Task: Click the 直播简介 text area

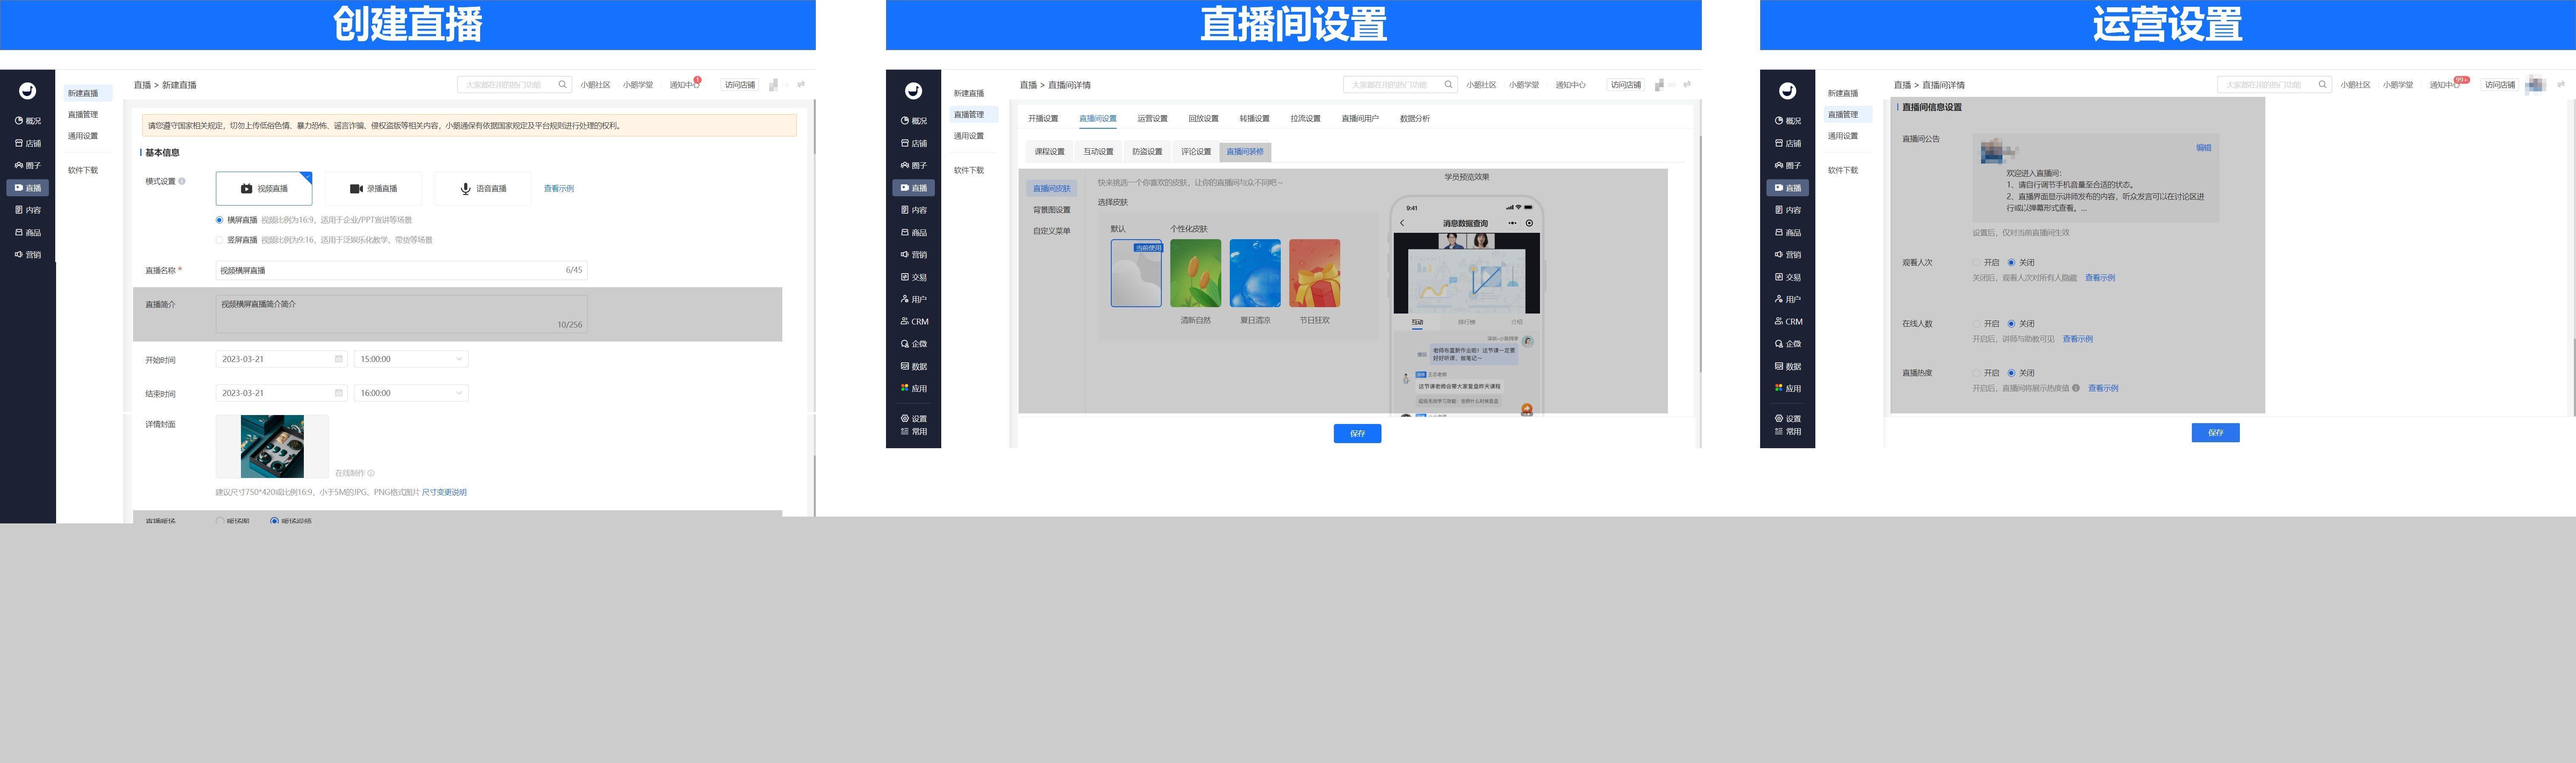Action: [x=401, y=313]
